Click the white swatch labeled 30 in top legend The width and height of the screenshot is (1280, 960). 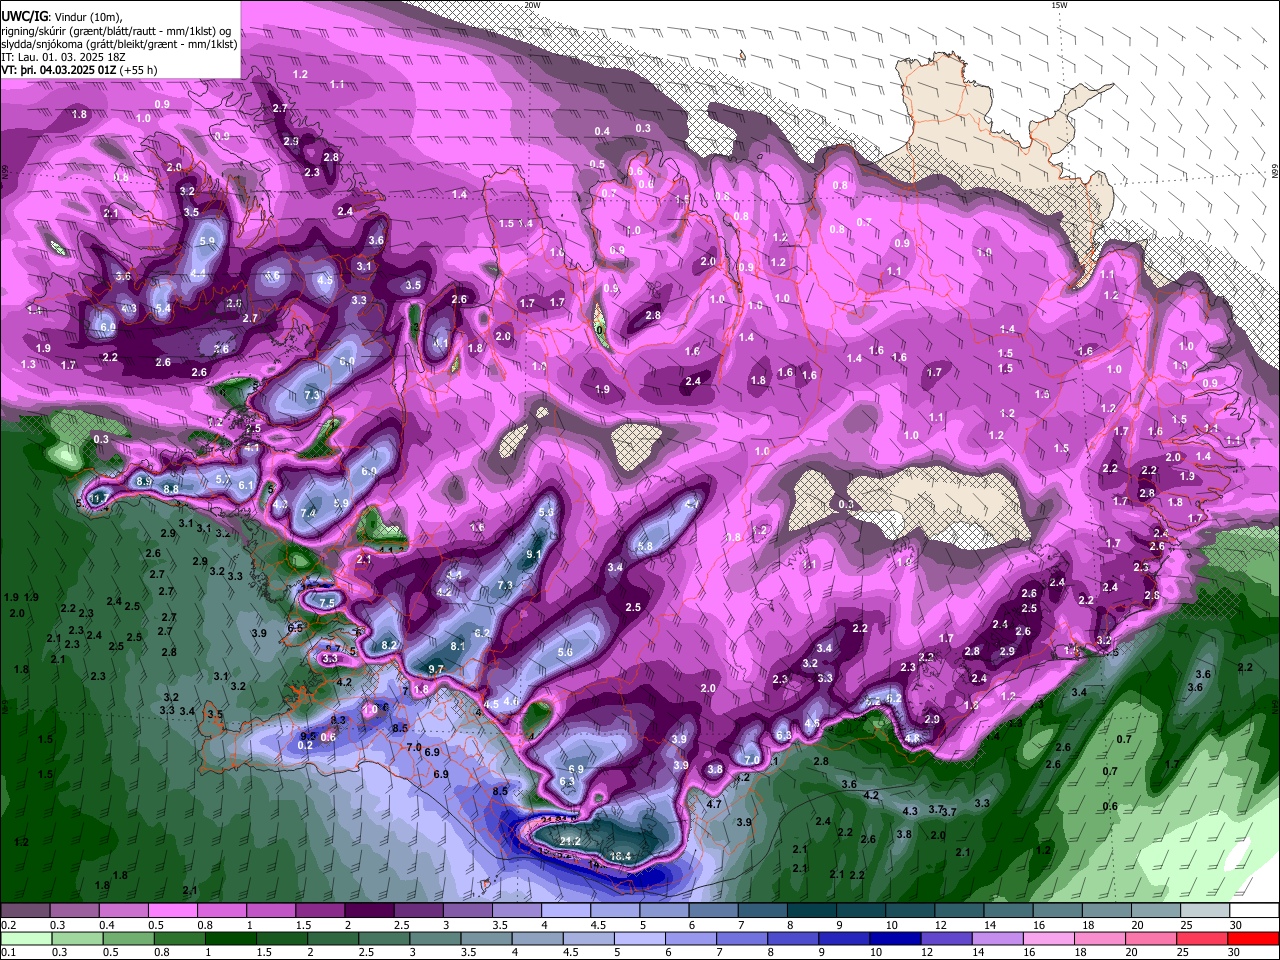tap(1256, 911)
